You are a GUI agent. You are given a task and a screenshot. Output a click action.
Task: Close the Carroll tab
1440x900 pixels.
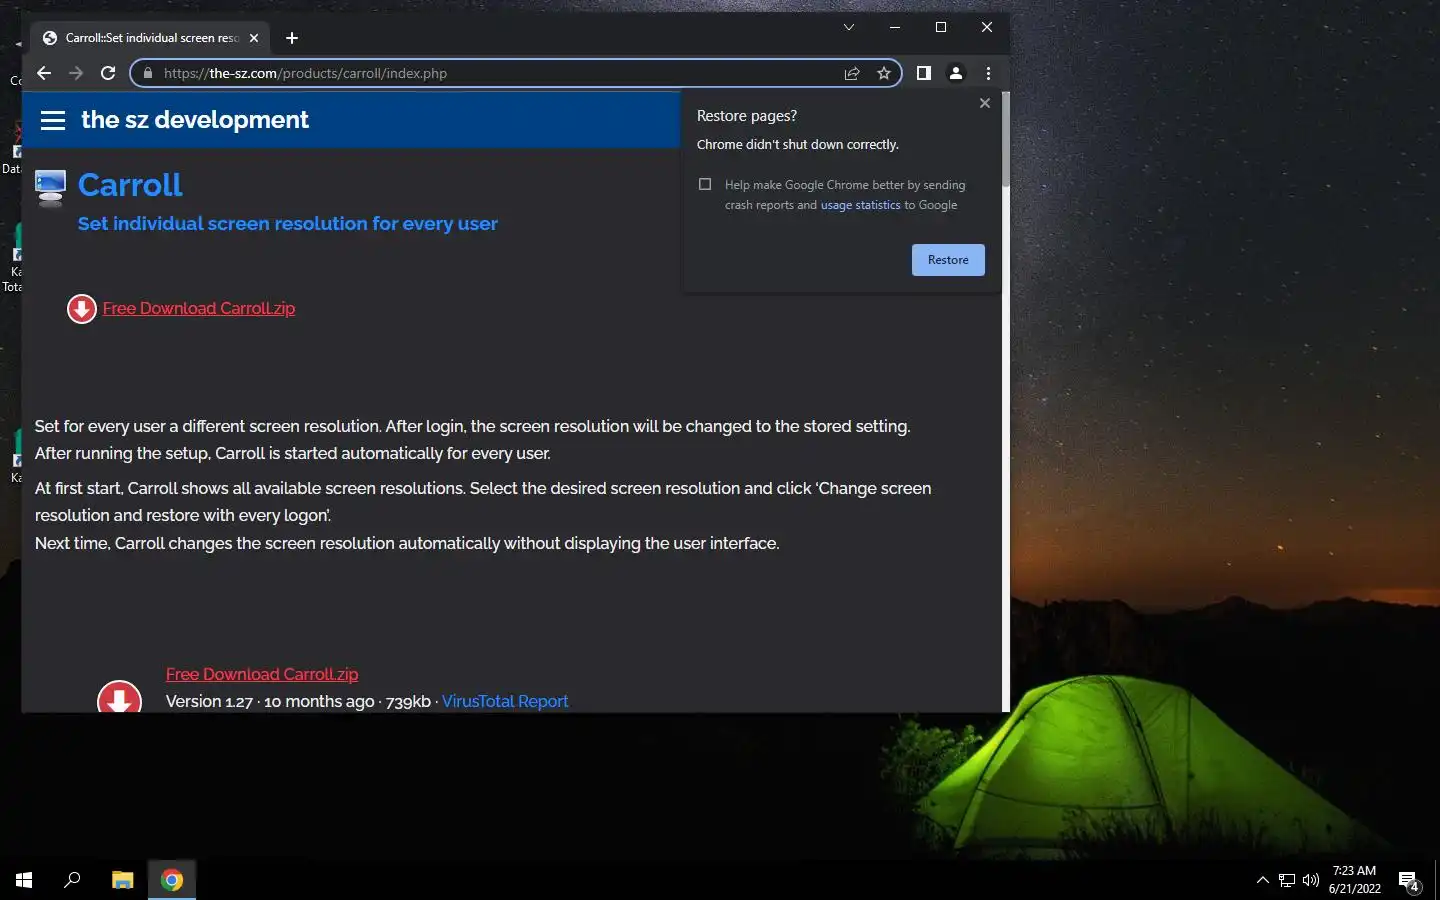point(254,38)
